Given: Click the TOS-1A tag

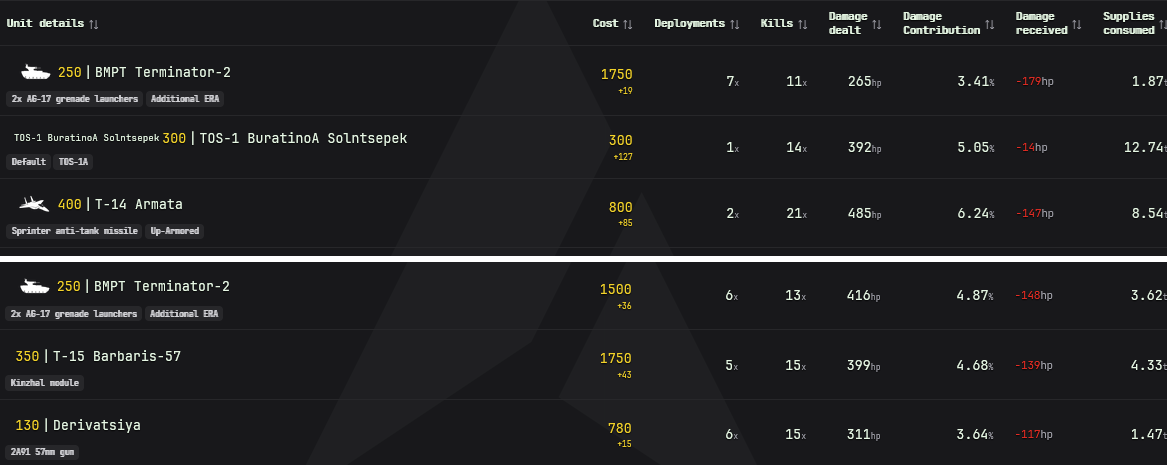Looking at the screenshot, I should [73, 161].
